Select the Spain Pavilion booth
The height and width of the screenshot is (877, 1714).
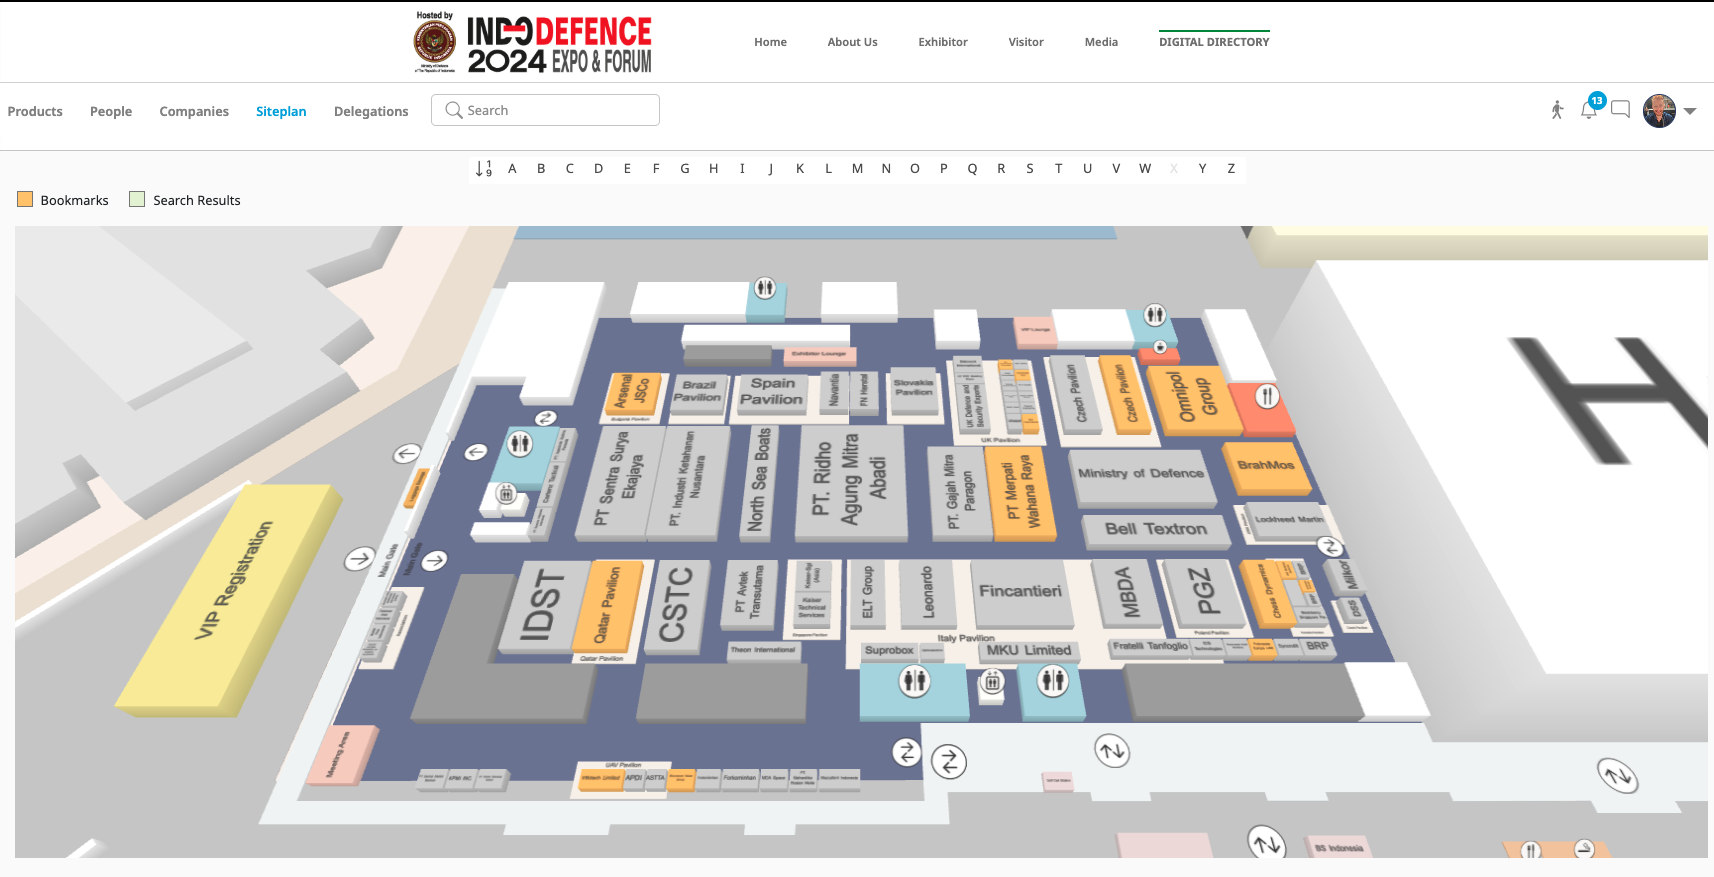click(770, 392)
